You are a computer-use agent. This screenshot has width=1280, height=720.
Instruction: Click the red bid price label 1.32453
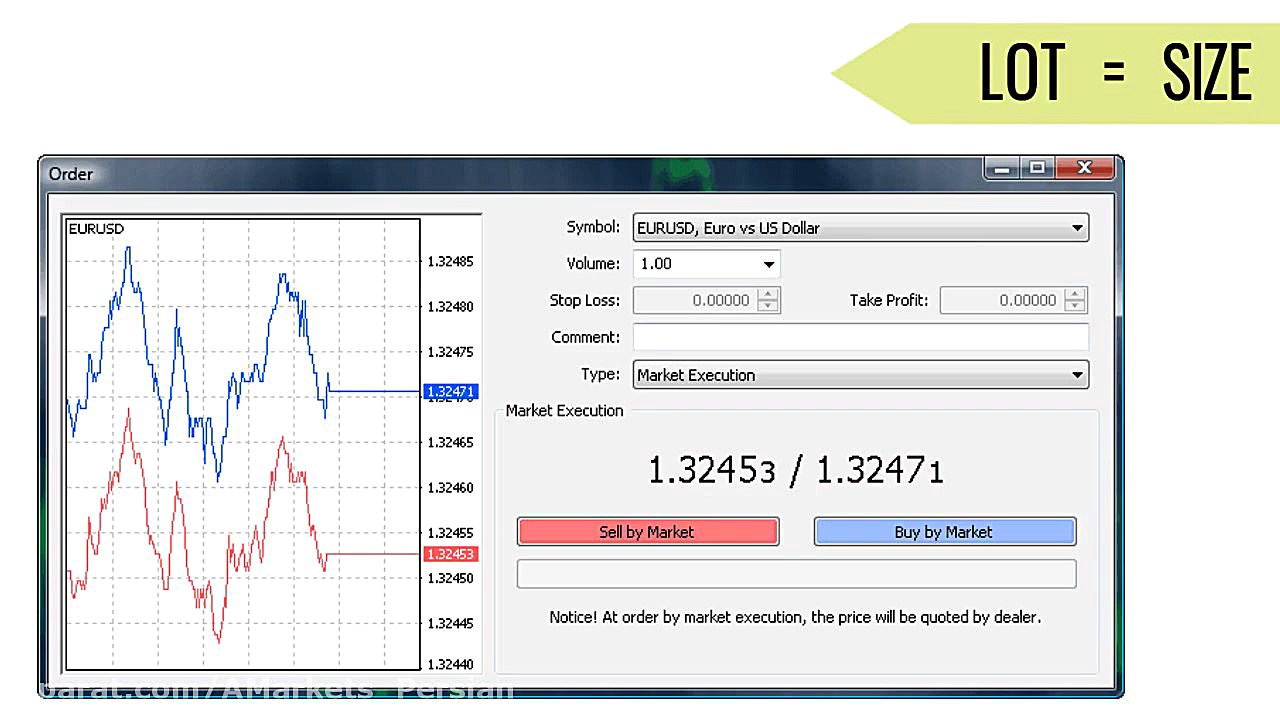point(450,554)
